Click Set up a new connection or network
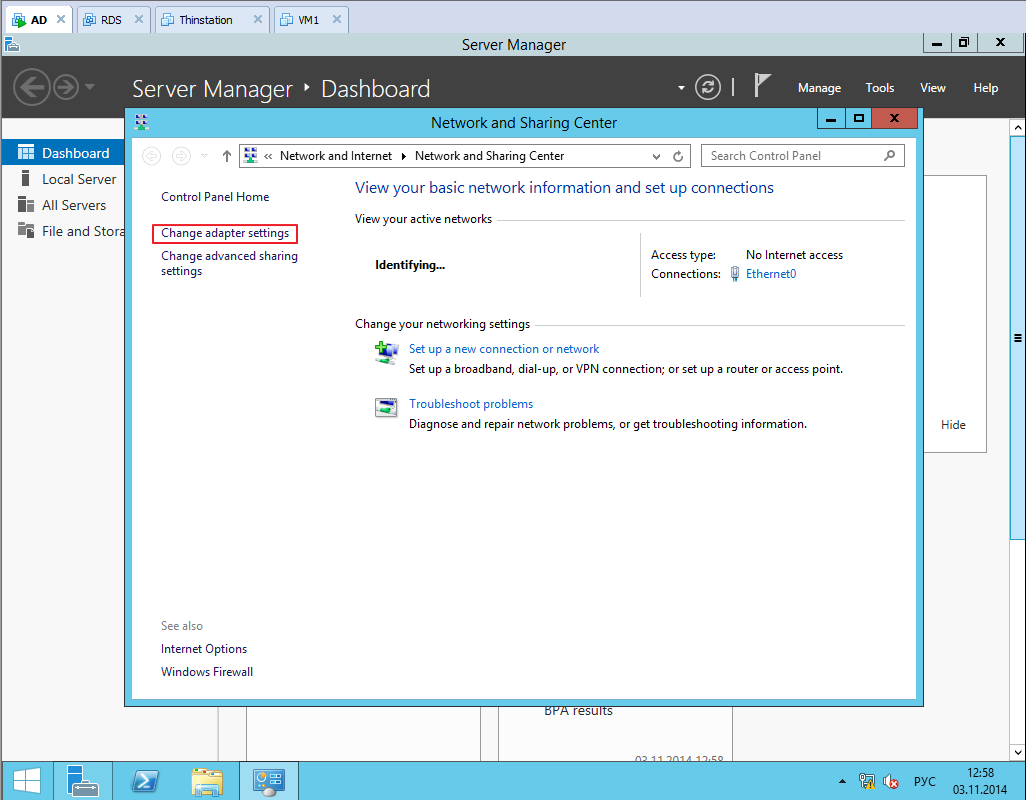Screen dimensions: 1026x800 click(x=504, y=349)
